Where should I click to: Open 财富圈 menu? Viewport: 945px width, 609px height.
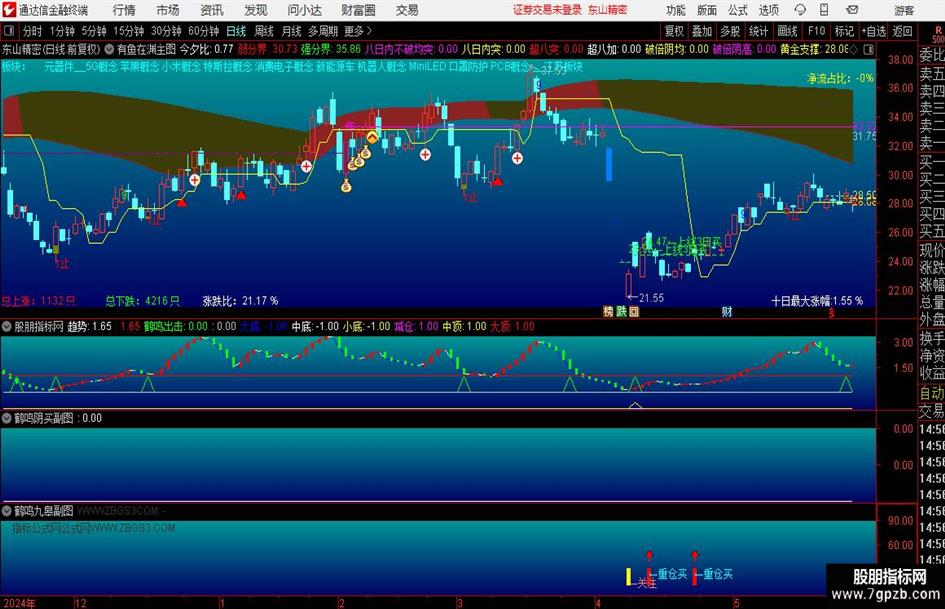(358, 10)
